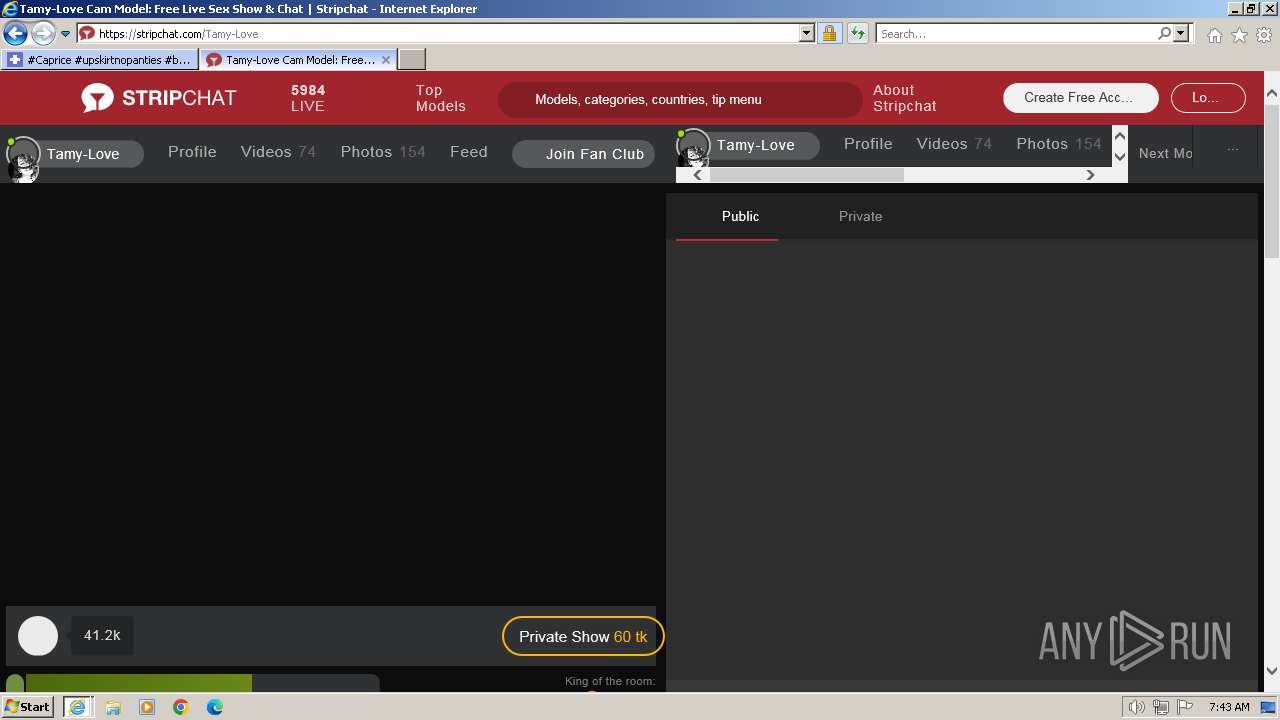The height and width of the screenshot is (720, 1280).
Task: Open the recent pages dropdown arrow
Action: (65, 34)
